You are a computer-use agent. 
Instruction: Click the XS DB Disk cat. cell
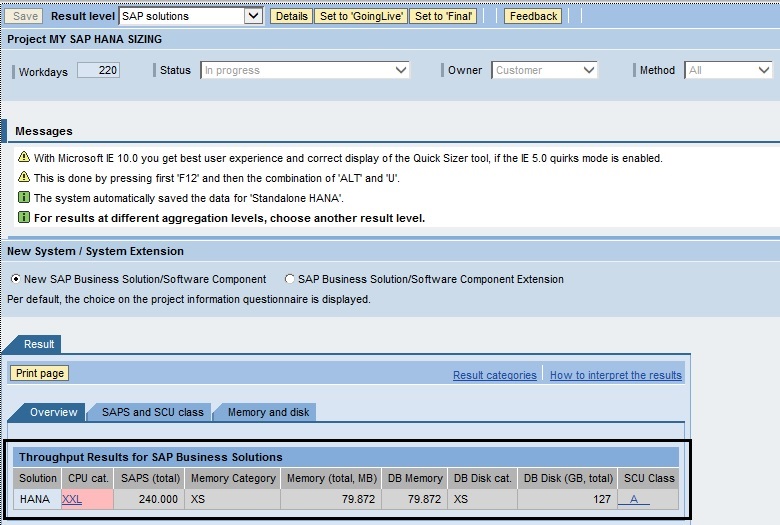[x=483, y=499]
